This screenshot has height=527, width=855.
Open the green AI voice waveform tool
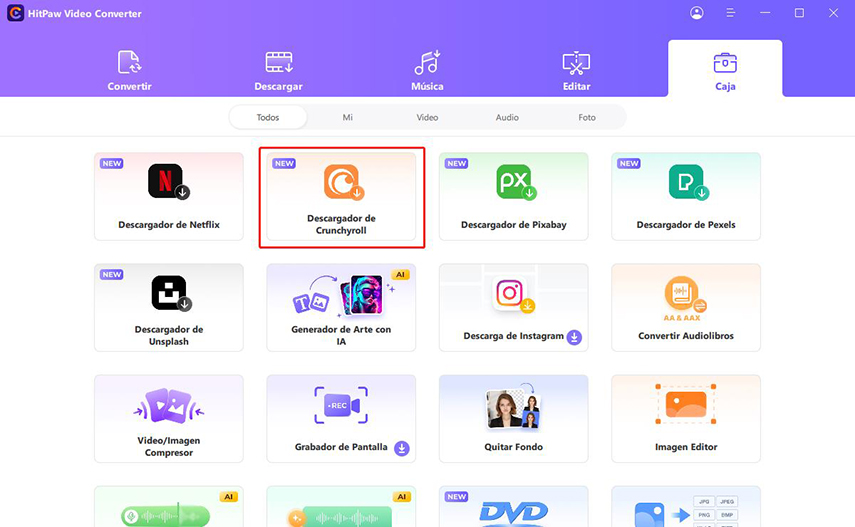165,516
